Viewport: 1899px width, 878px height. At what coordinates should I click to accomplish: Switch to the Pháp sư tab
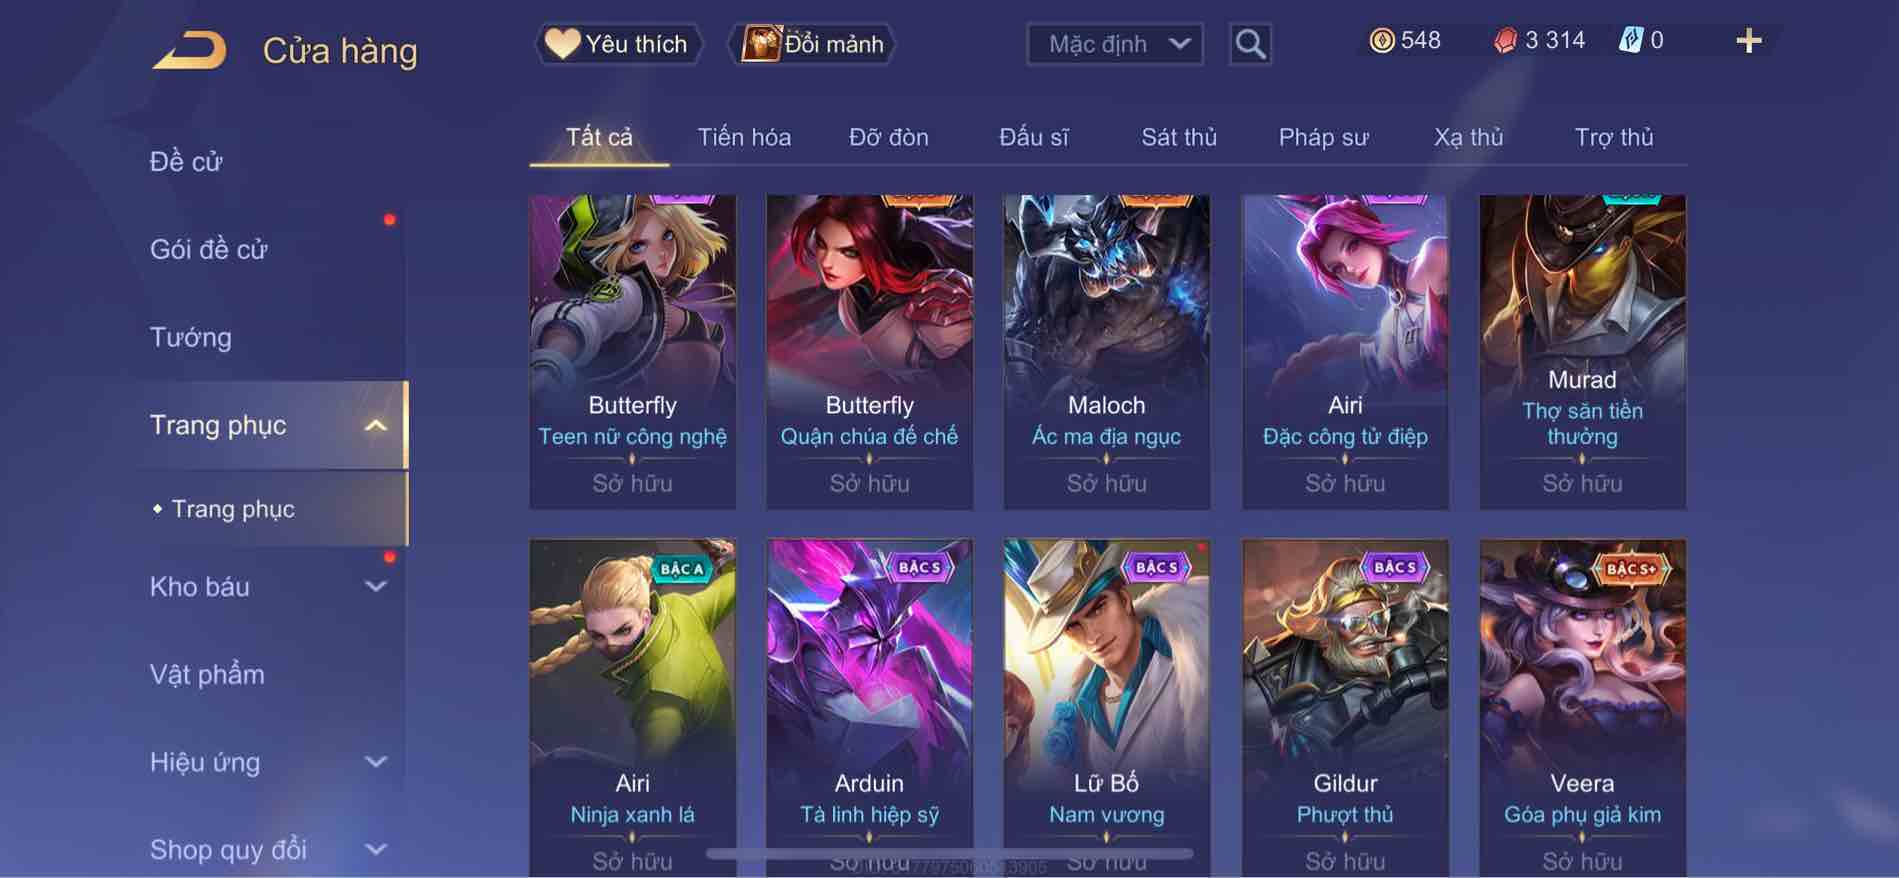pos(1323,137)
